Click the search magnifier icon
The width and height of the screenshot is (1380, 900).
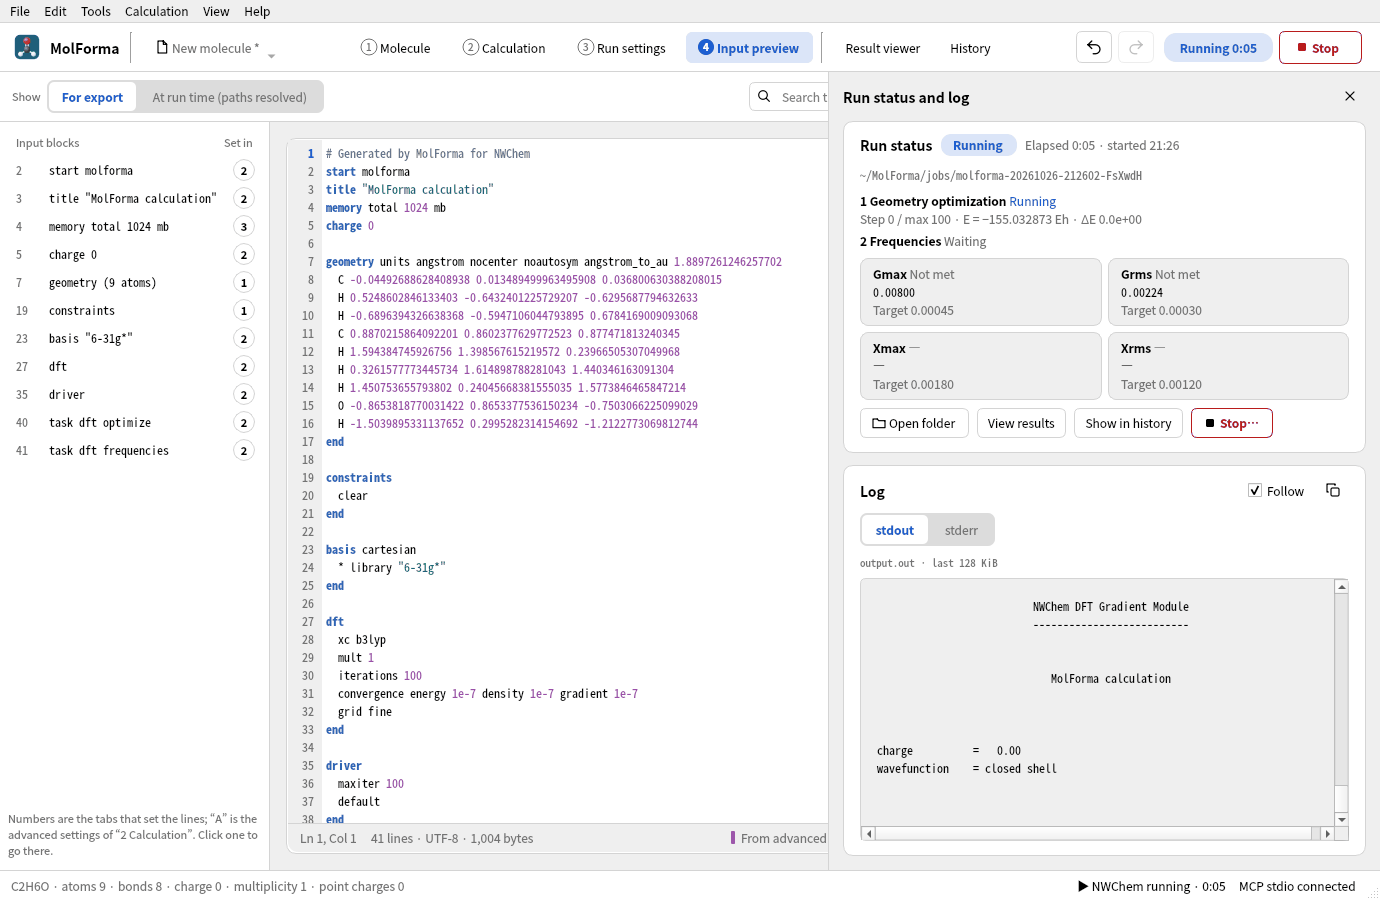click(764, 96)
